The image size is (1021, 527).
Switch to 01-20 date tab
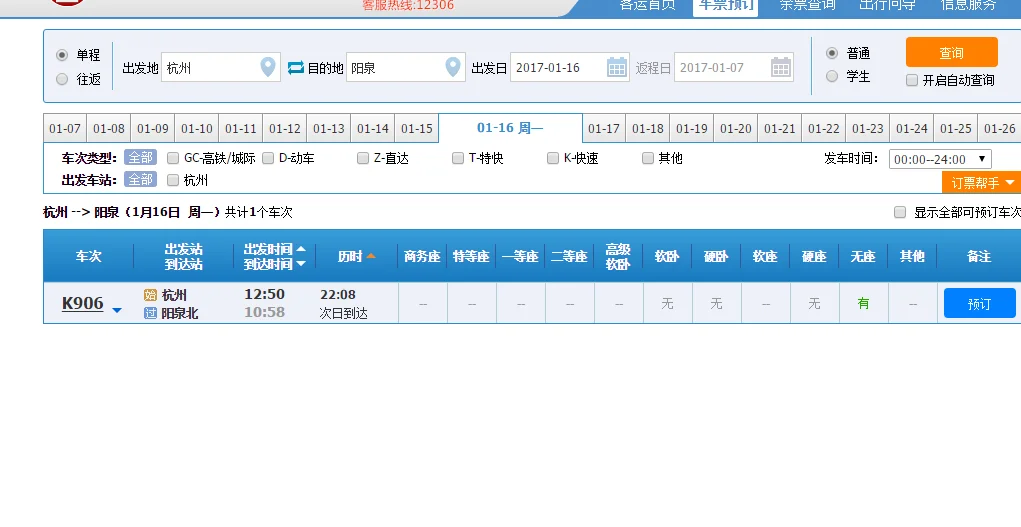736,128
